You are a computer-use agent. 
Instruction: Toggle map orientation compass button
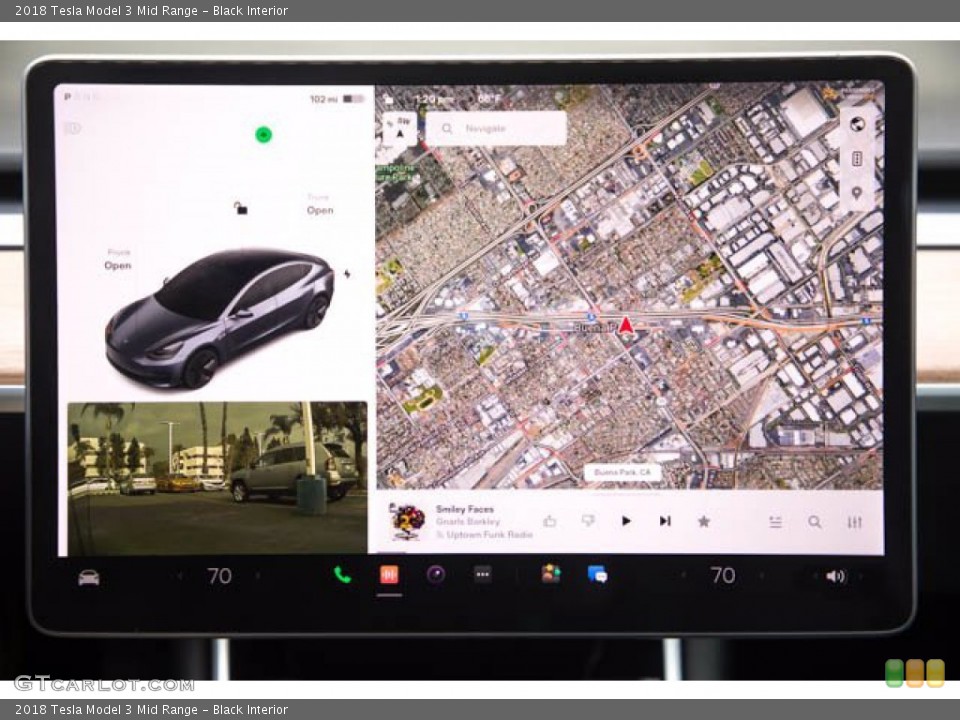tap(400, 129)
